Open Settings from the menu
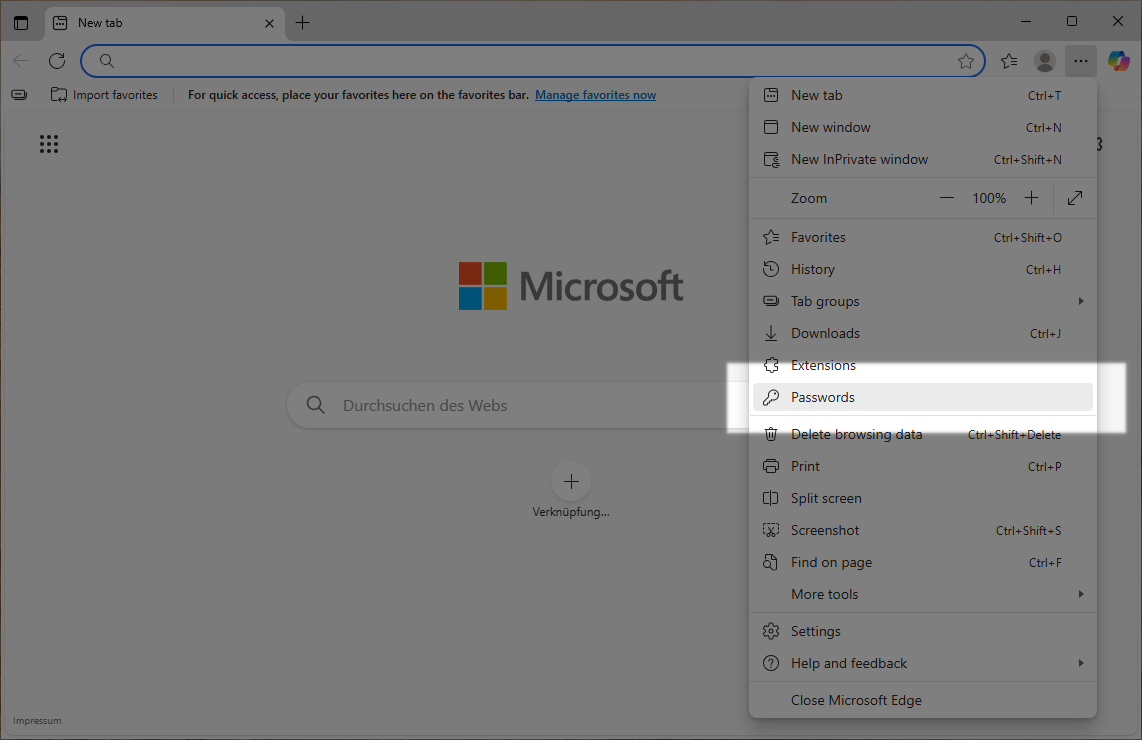This screenshot has height=740, width=1142. [815, 631]
